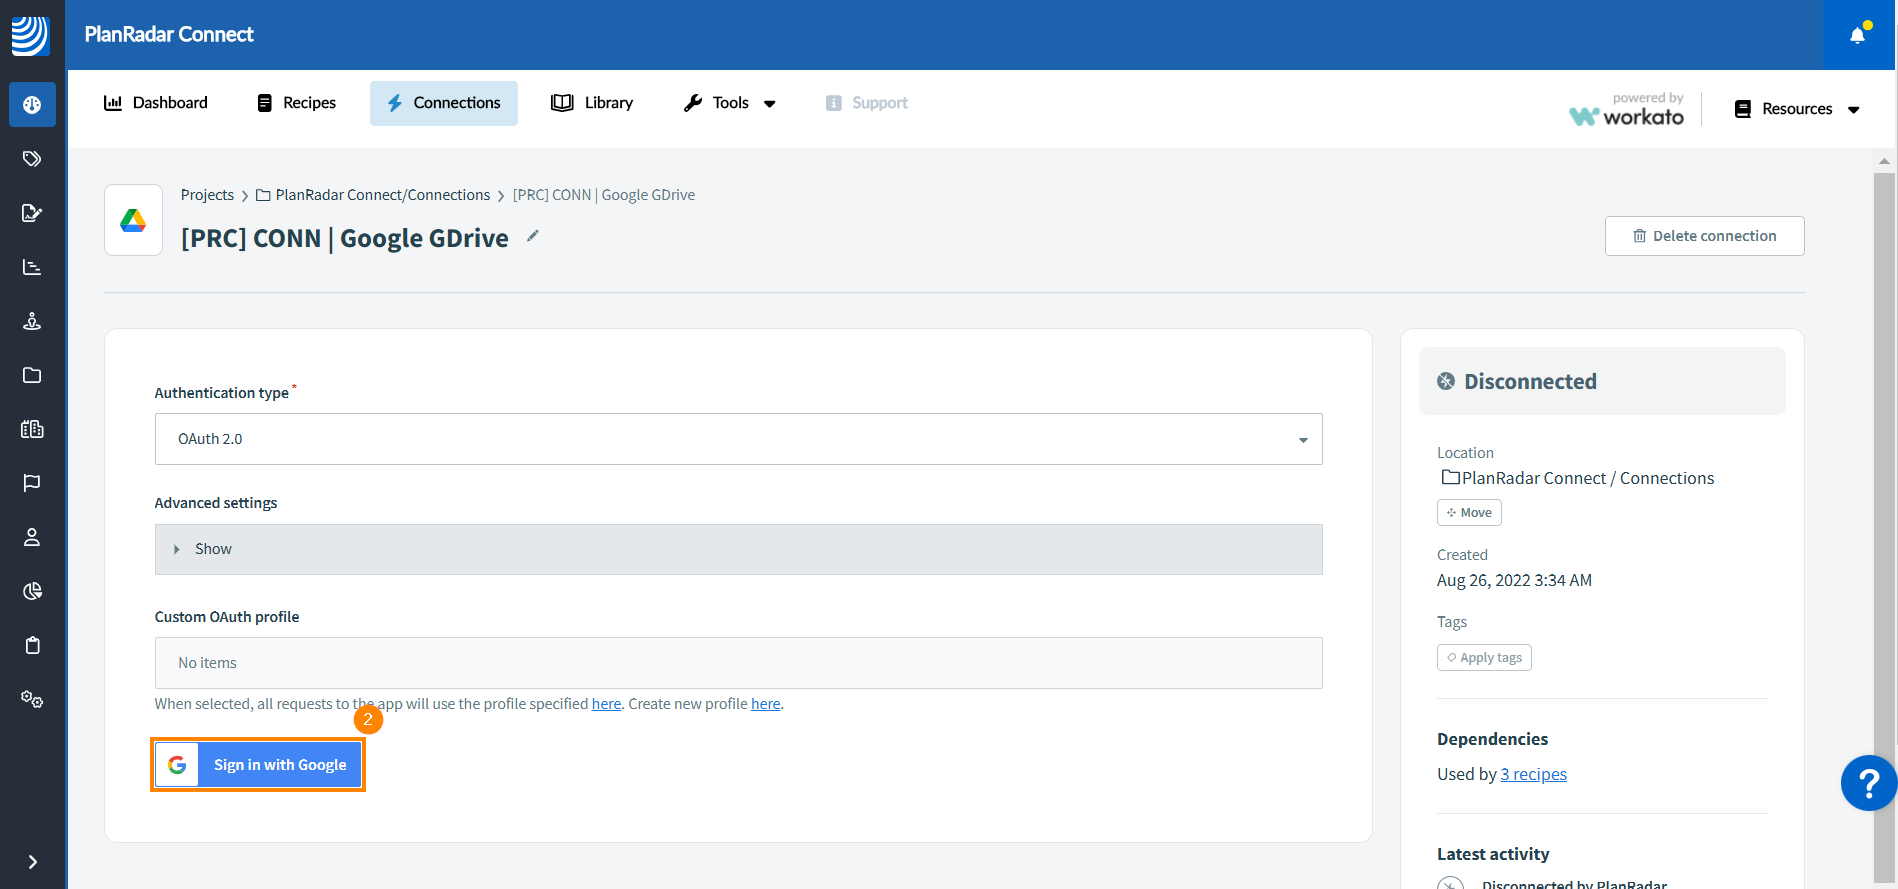
Task: Open the map location pin icon in the sidebar
Action: [x=32, y=321]
